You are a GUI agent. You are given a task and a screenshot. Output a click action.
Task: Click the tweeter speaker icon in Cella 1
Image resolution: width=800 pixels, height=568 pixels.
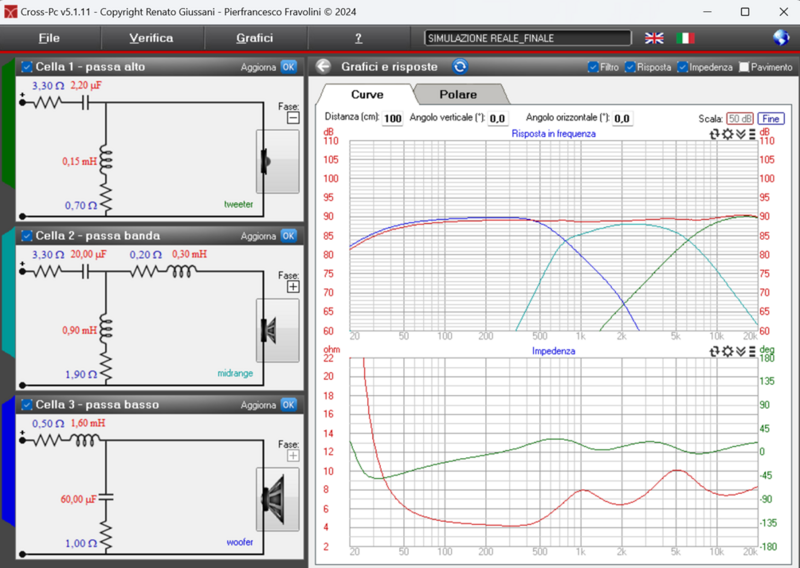point(277,162)
